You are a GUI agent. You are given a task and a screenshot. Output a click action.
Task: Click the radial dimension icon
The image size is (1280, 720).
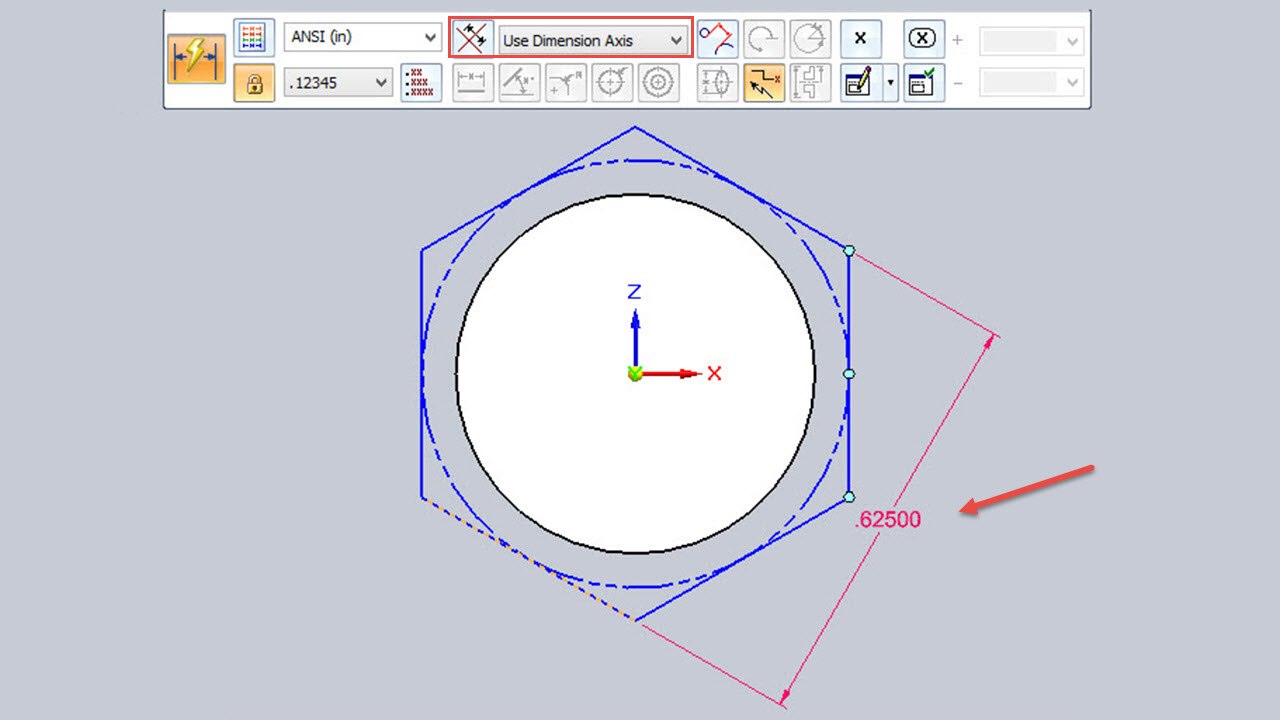(x=566, y=83)
